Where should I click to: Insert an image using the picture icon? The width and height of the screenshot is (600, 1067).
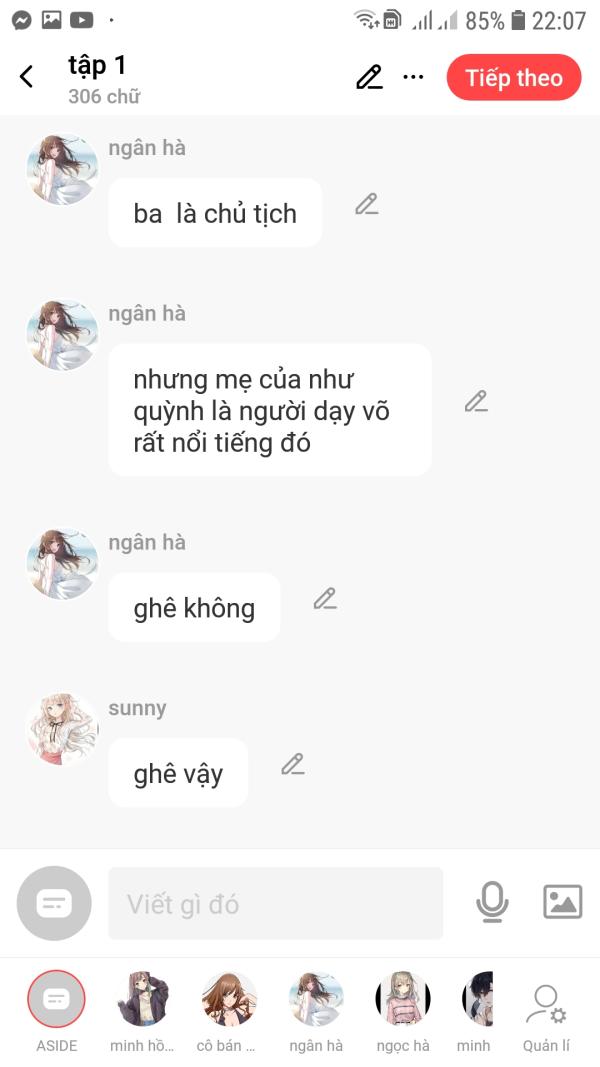563,902
